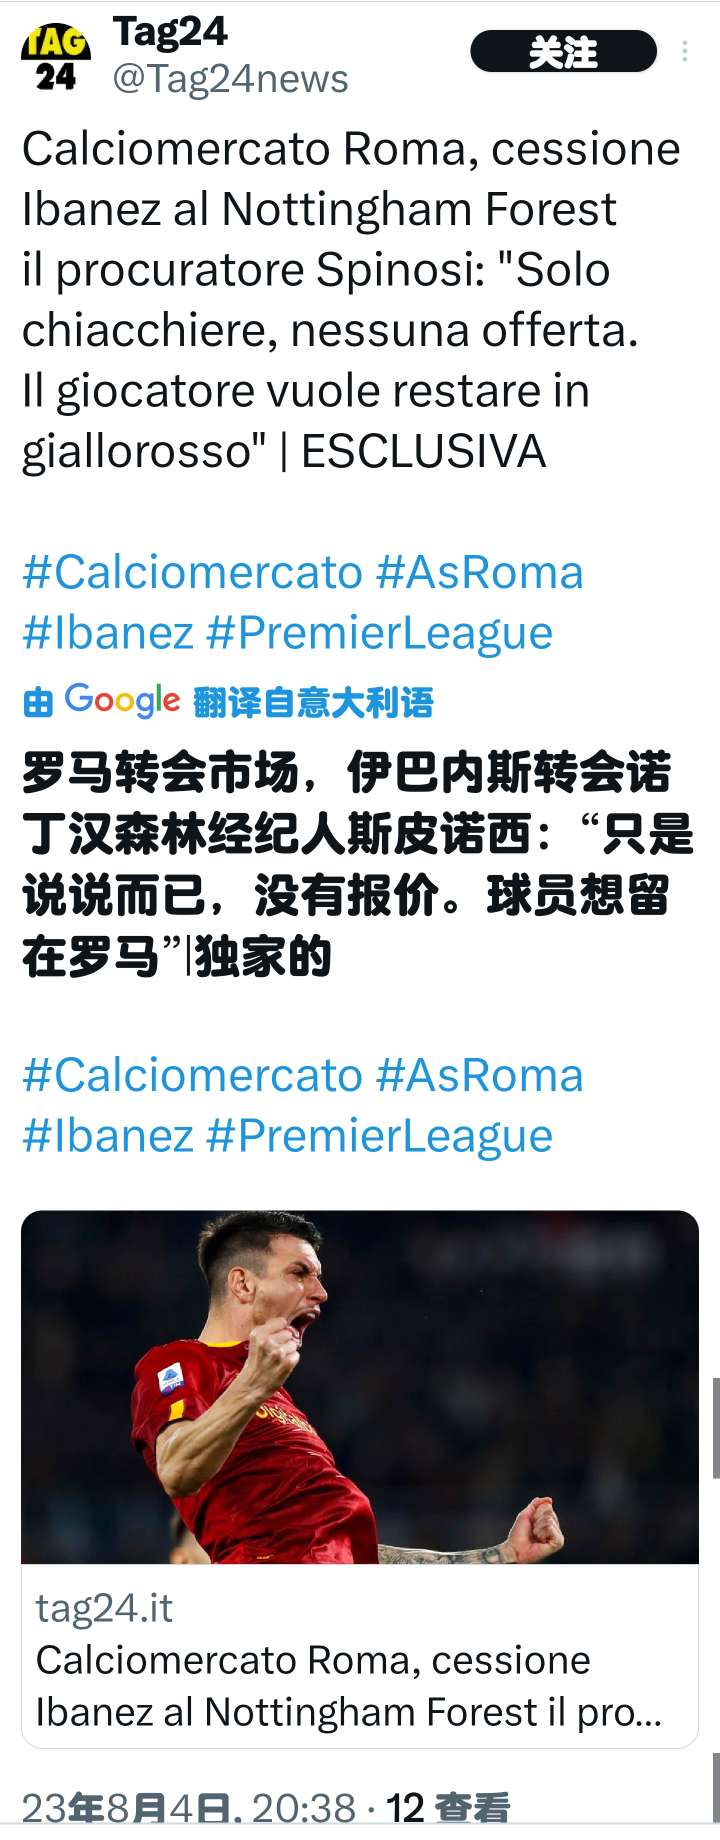Open the Tag24 display name
Screen dimensions: 720x1840
[170, 31]
